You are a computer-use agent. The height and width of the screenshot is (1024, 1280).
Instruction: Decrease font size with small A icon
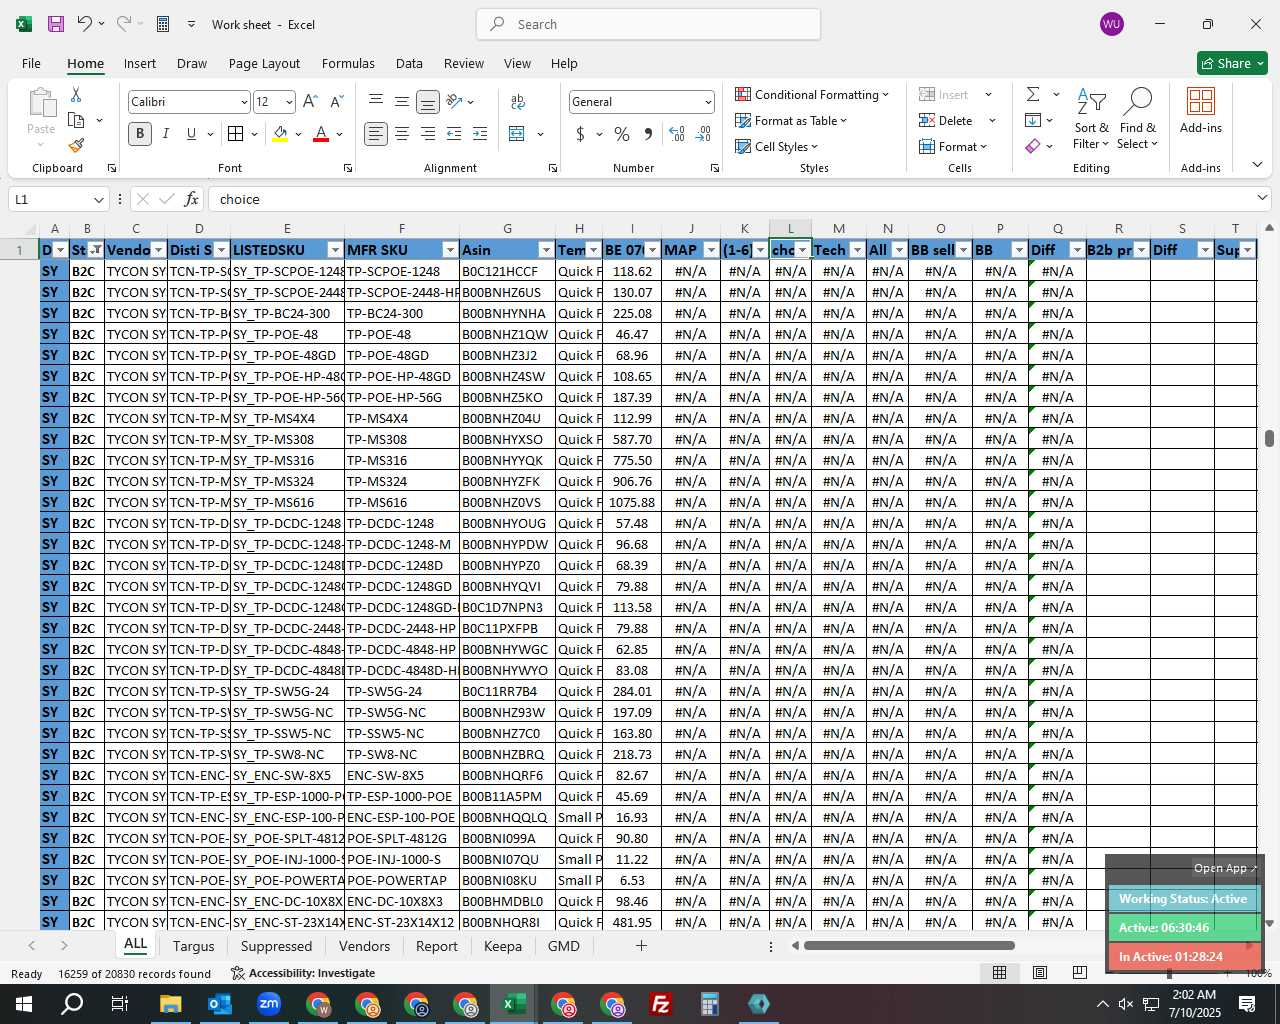[336, 102]
